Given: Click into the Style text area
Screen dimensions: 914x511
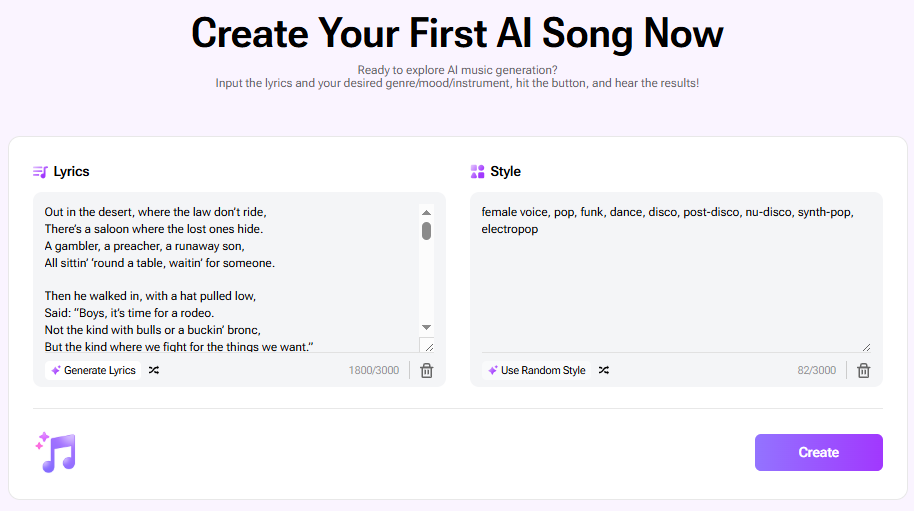Looking at the screenshot, I should coord(676,277).
